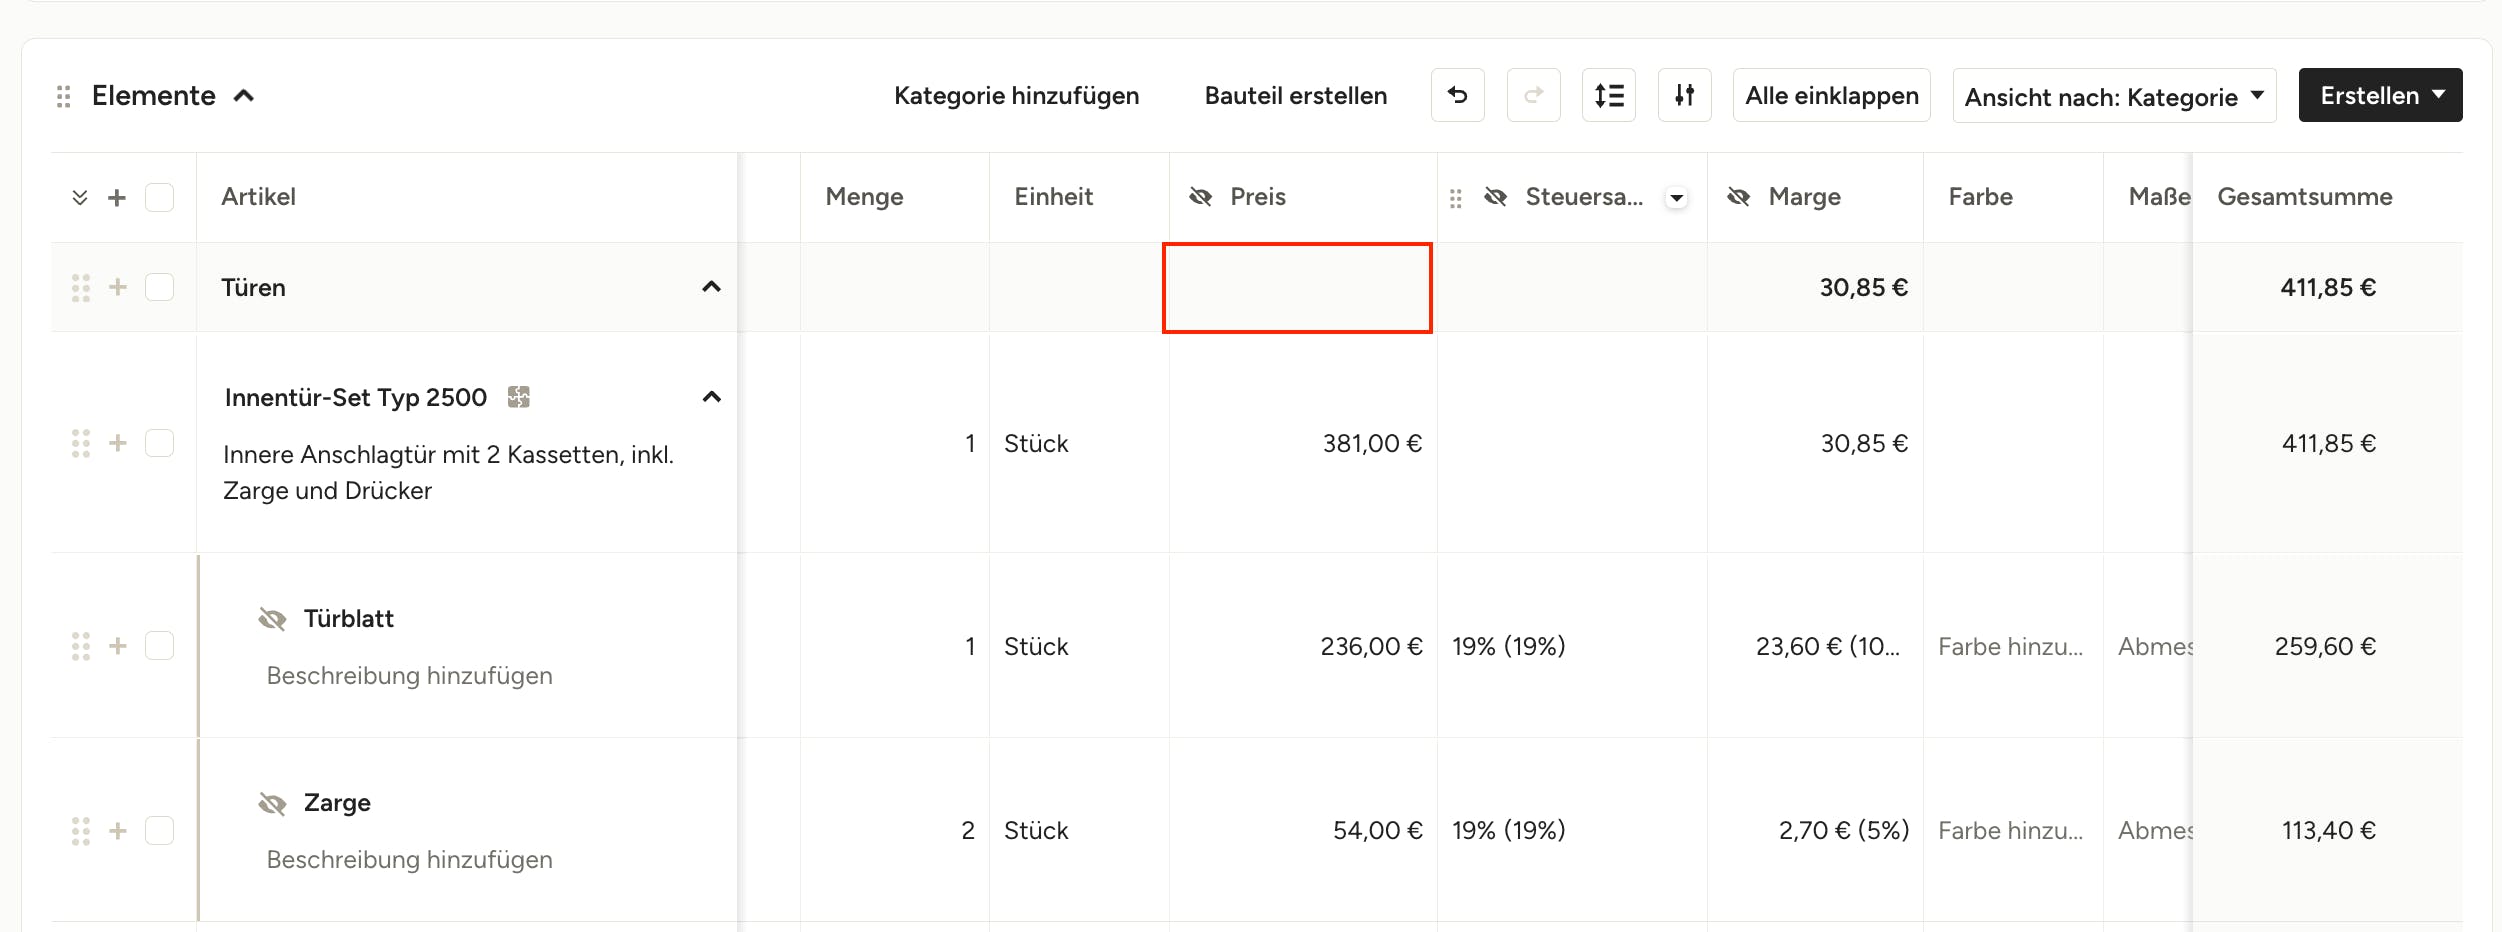Click the plus icon in the Türen row
Image resolution: width=2502 pixels, height=932 pixels.
coord(118,287)
